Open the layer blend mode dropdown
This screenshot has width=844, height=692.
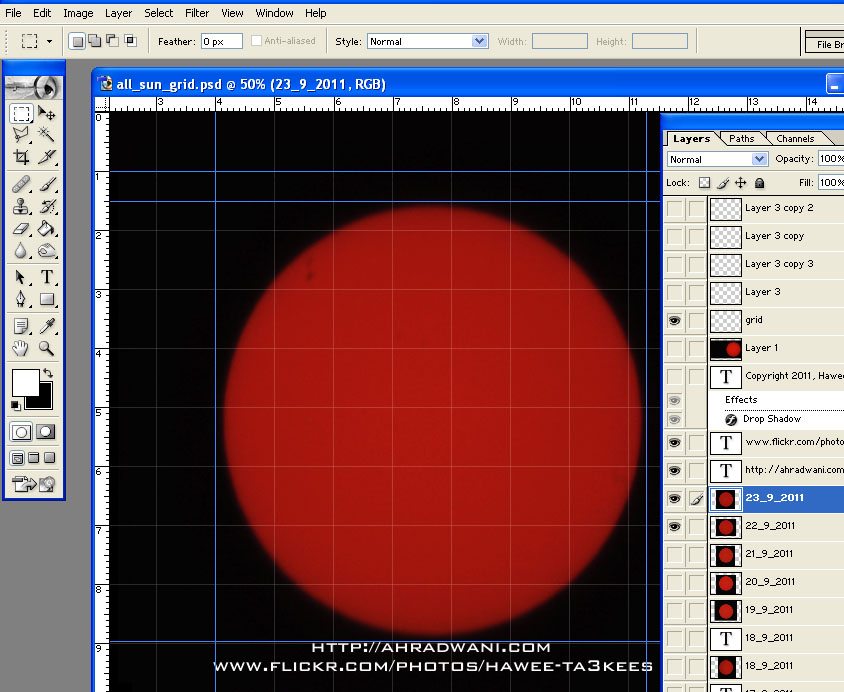[x=717, y=159]
